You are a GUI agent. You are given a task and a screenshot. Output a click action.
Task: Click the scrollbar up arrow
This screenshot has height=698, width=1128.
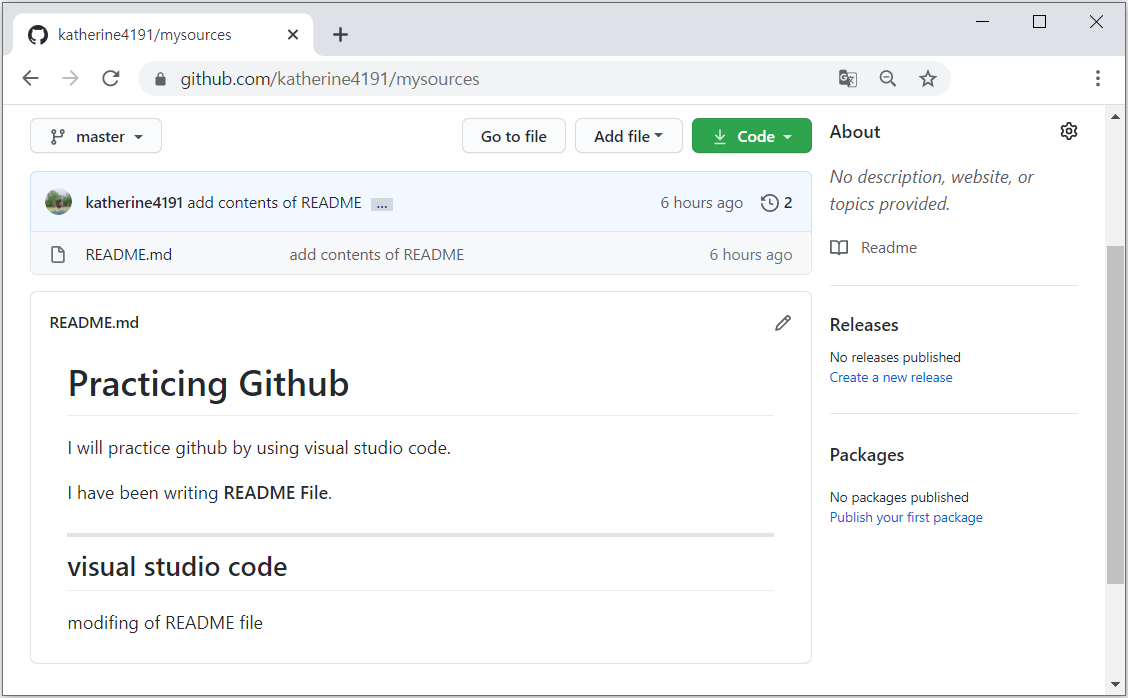pos(1115,117)
